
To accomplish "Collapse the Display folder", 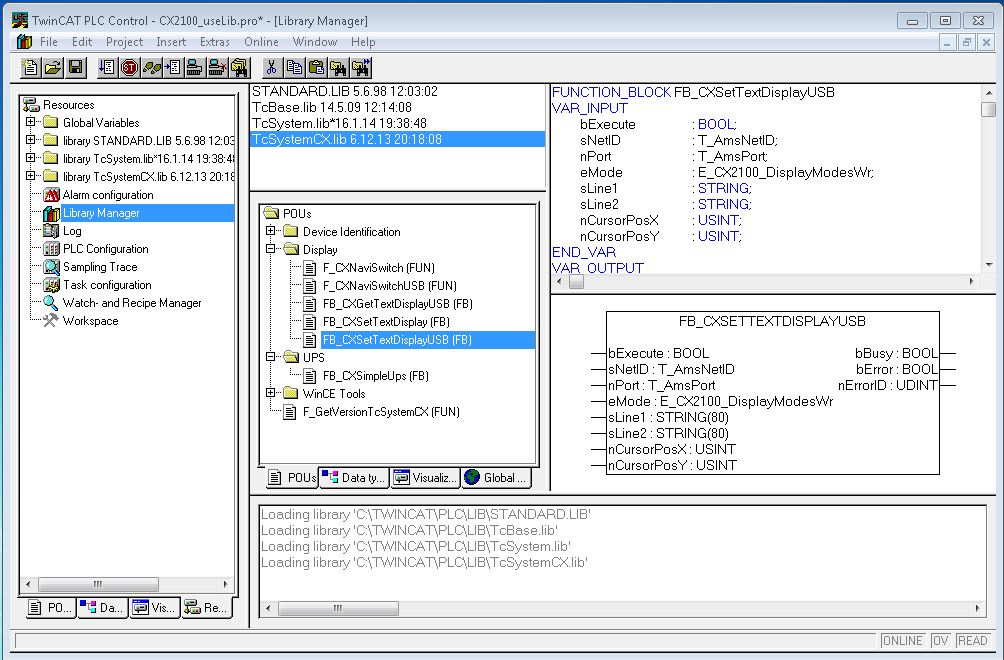I will pos(270,248).
